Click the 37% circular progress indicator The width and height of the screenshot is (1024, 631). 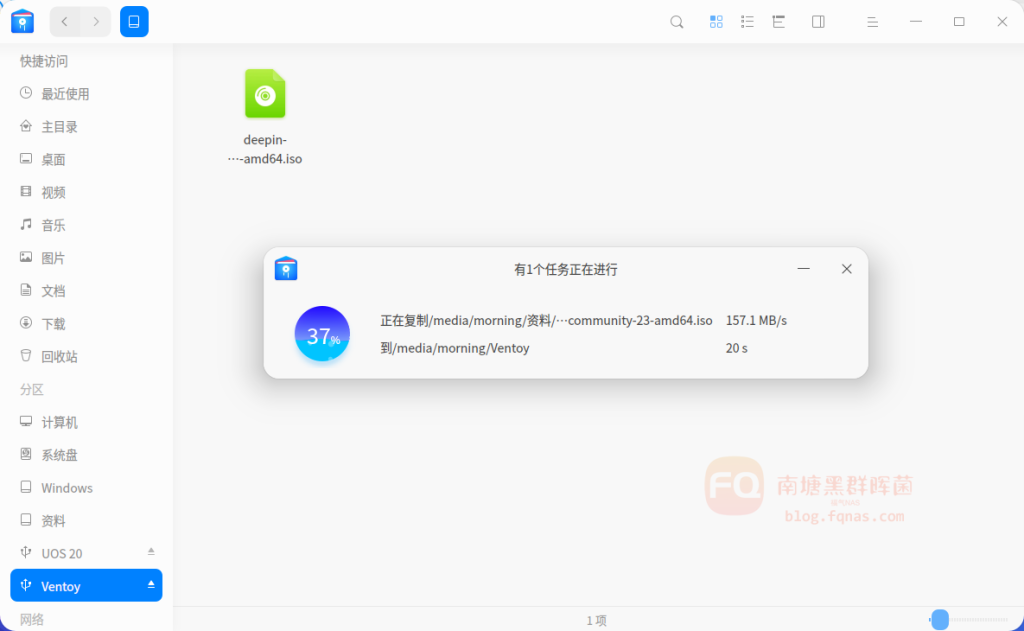coord(322,335)
